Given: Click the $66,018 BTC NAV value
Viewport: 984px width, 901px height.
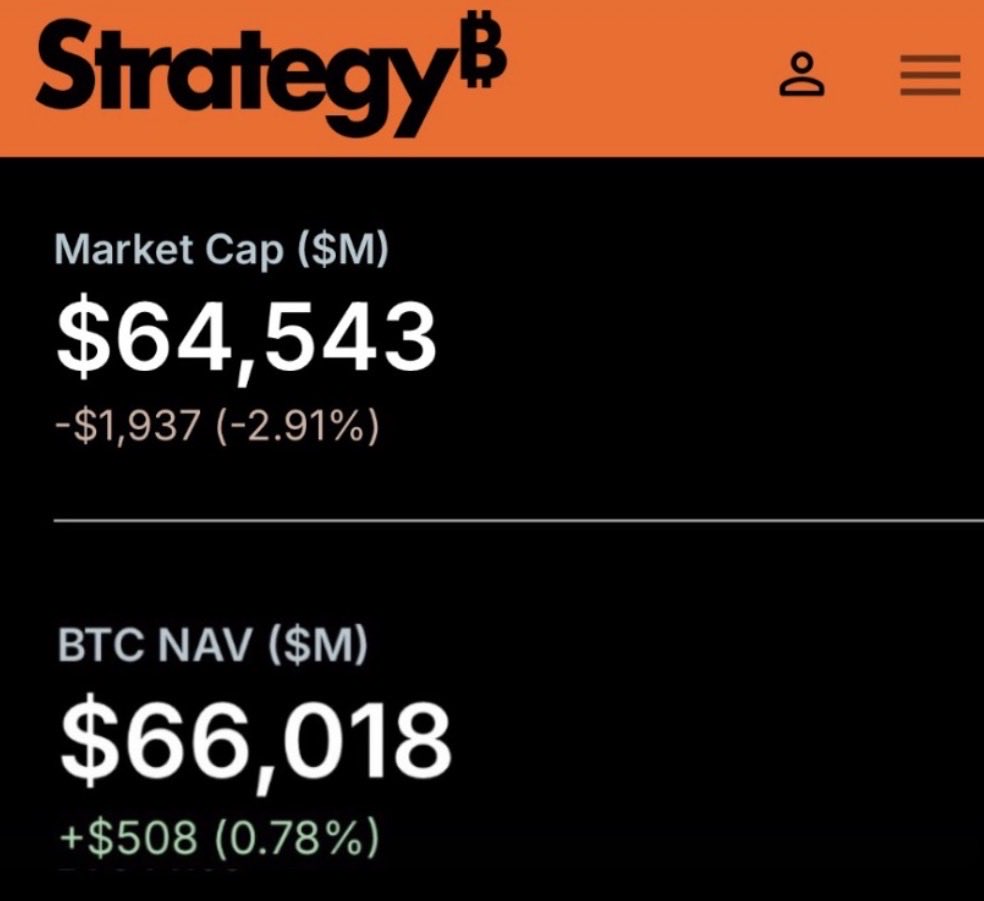Looking at the screenshot, I should click(255, 745).
